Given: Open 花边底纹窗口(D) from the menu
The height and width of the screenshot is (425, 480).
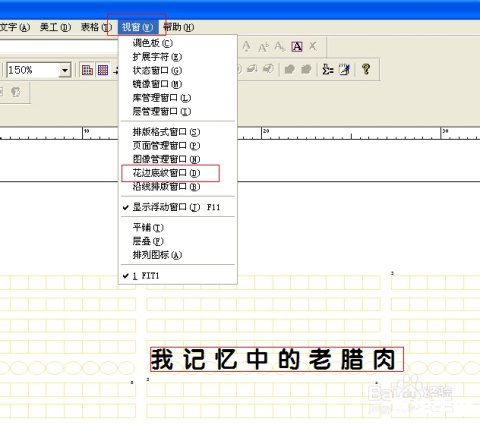Looking at the screenshot, I should [x=178, y=173].
